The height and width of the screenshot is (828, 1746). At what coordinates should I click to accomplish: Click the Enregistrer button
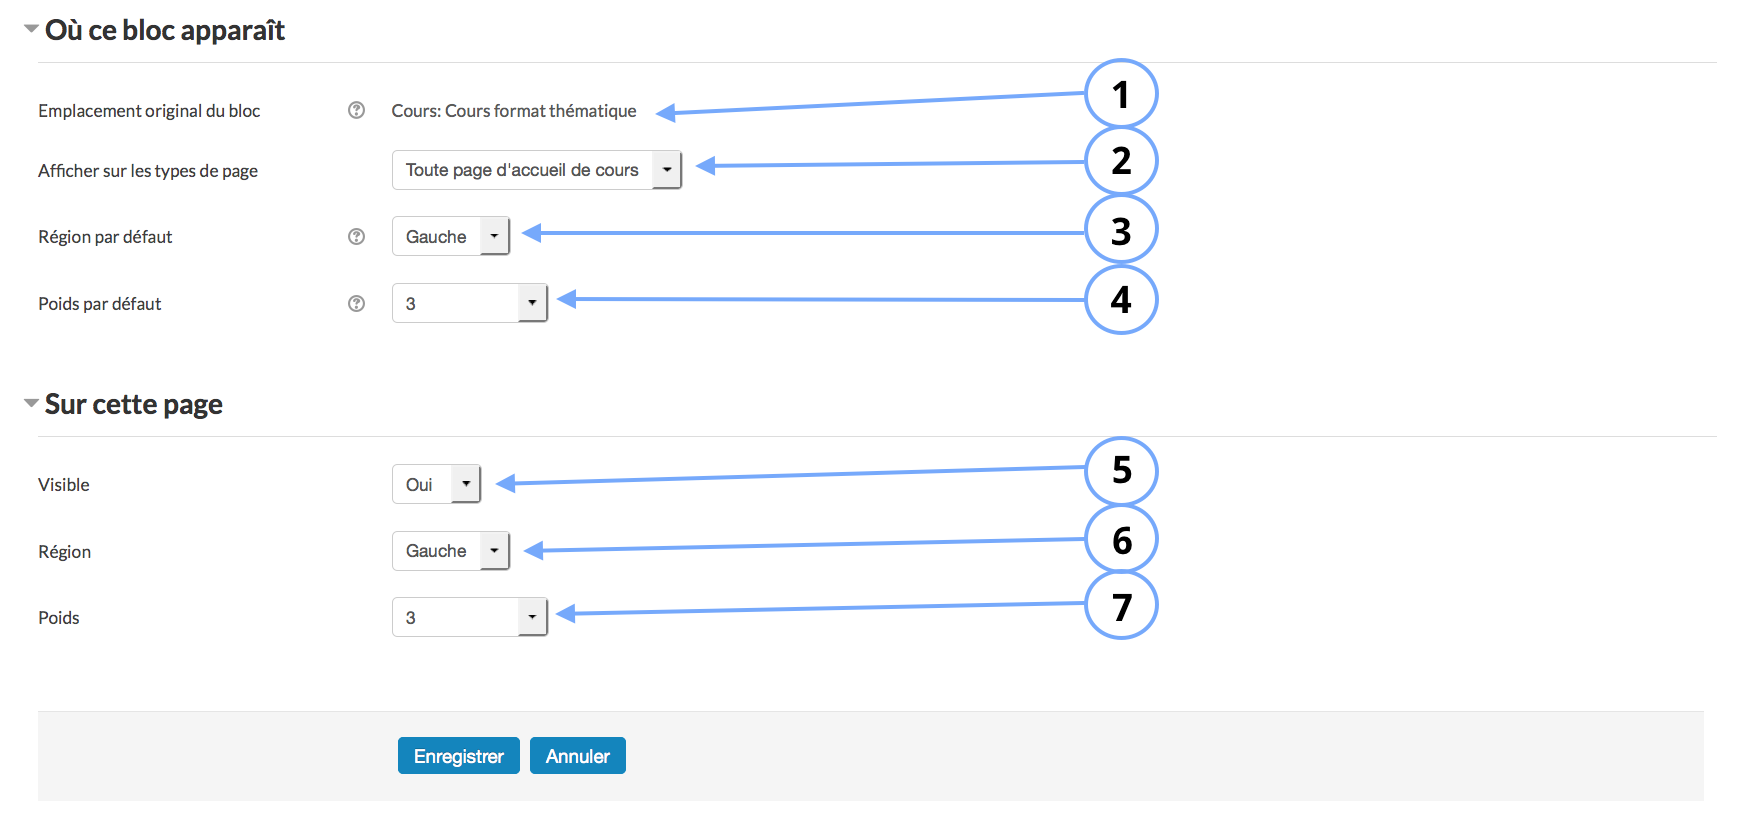click(458, 756)
